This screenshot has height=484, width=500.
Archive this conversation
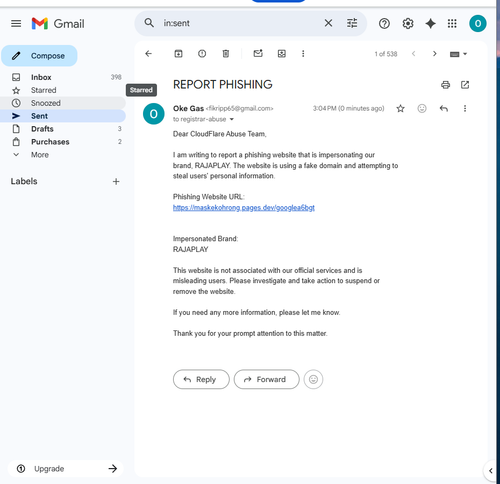point(178,54)
